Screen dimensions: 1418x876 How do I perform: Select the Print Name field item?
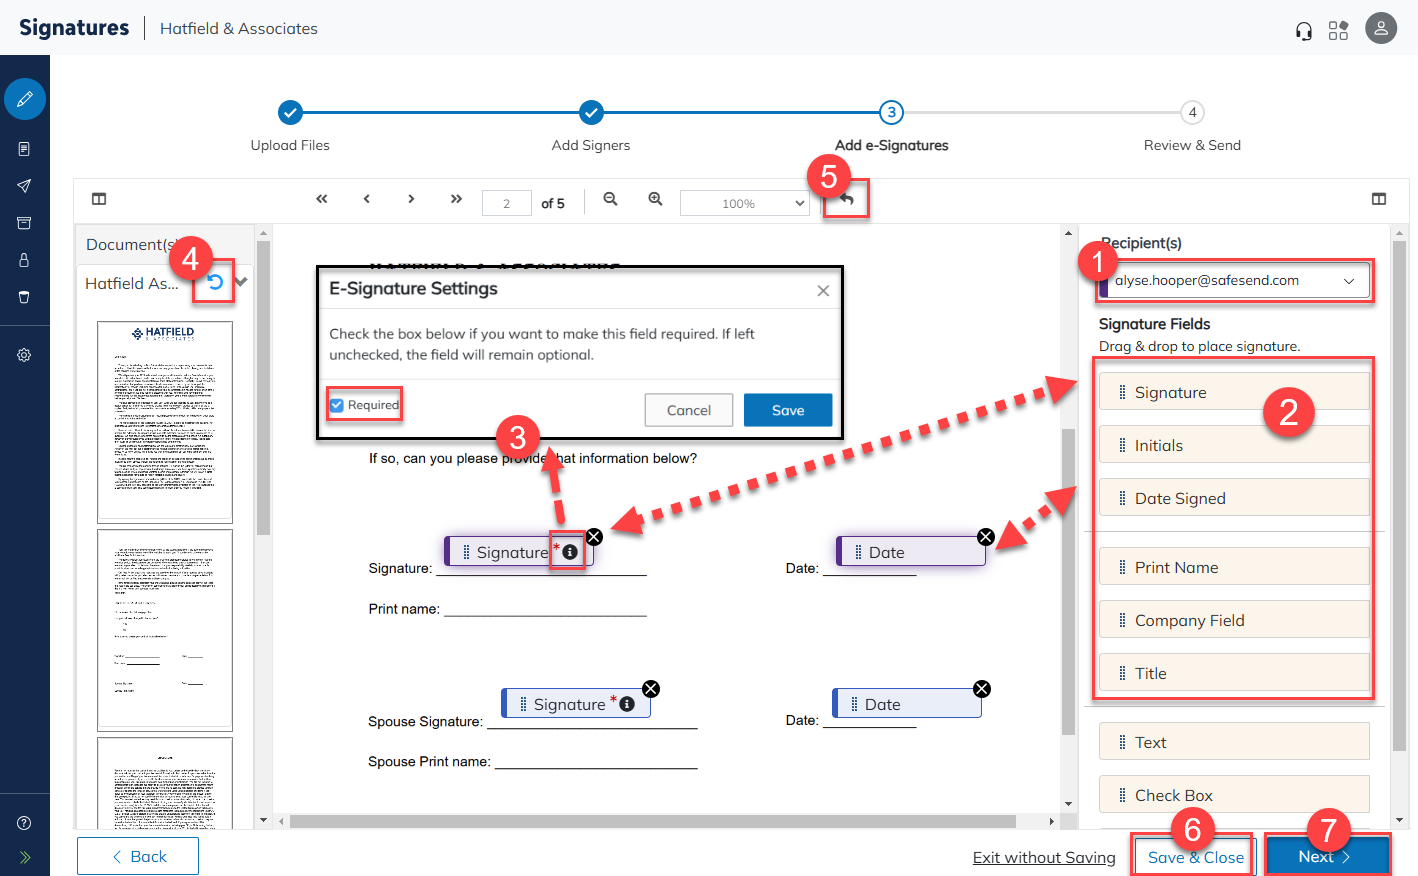pyautogui.click(x=1234, y=567)
